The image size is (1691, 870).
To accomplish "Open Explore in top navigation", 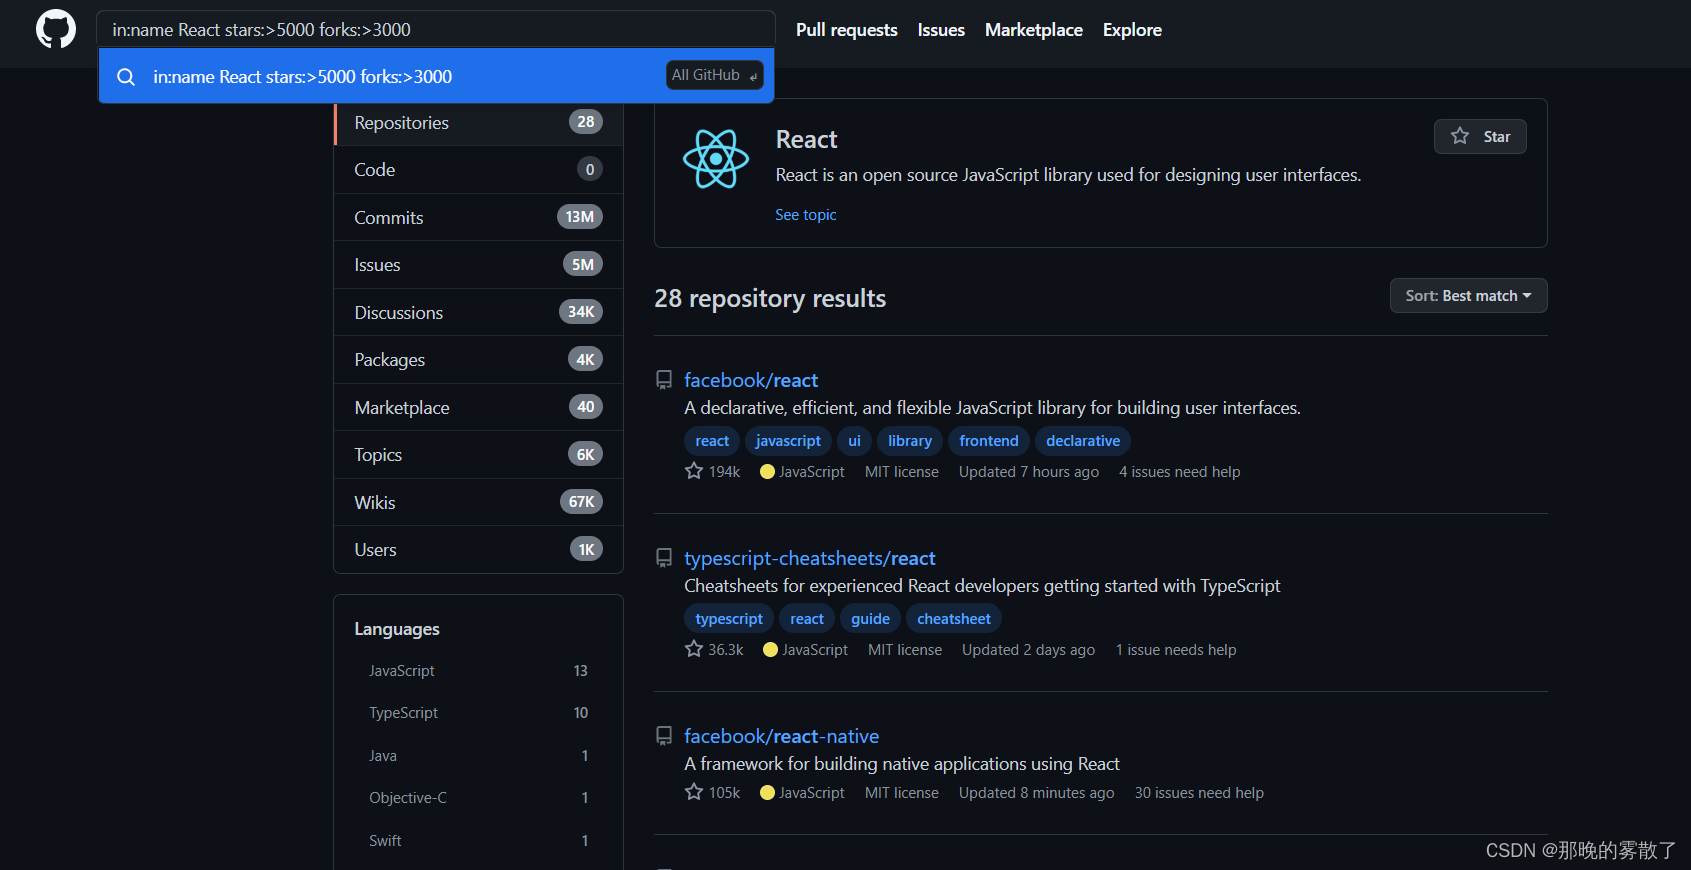I will coord(1132,30).
